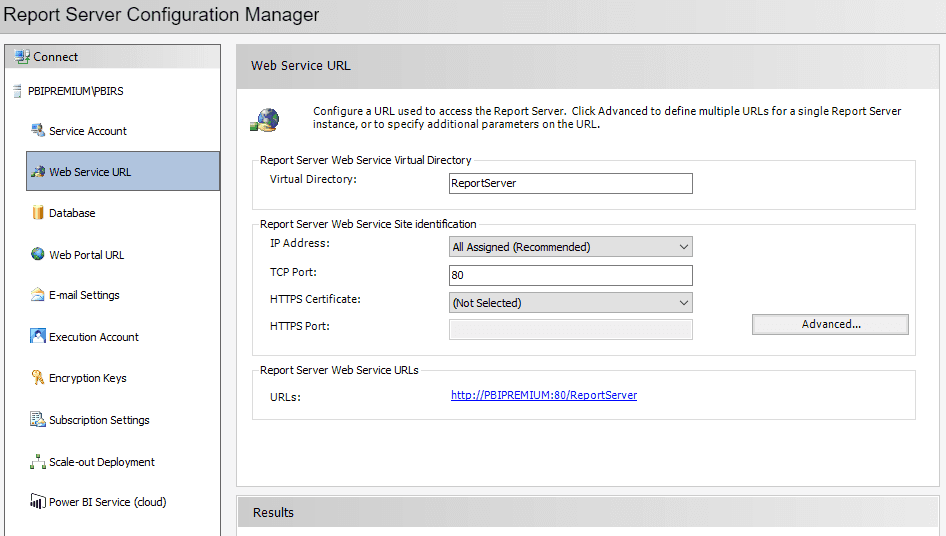Viewport: 946px width, 536px height.
Task: Open Scale-out Deployment network icon
Action: [37, 462]
